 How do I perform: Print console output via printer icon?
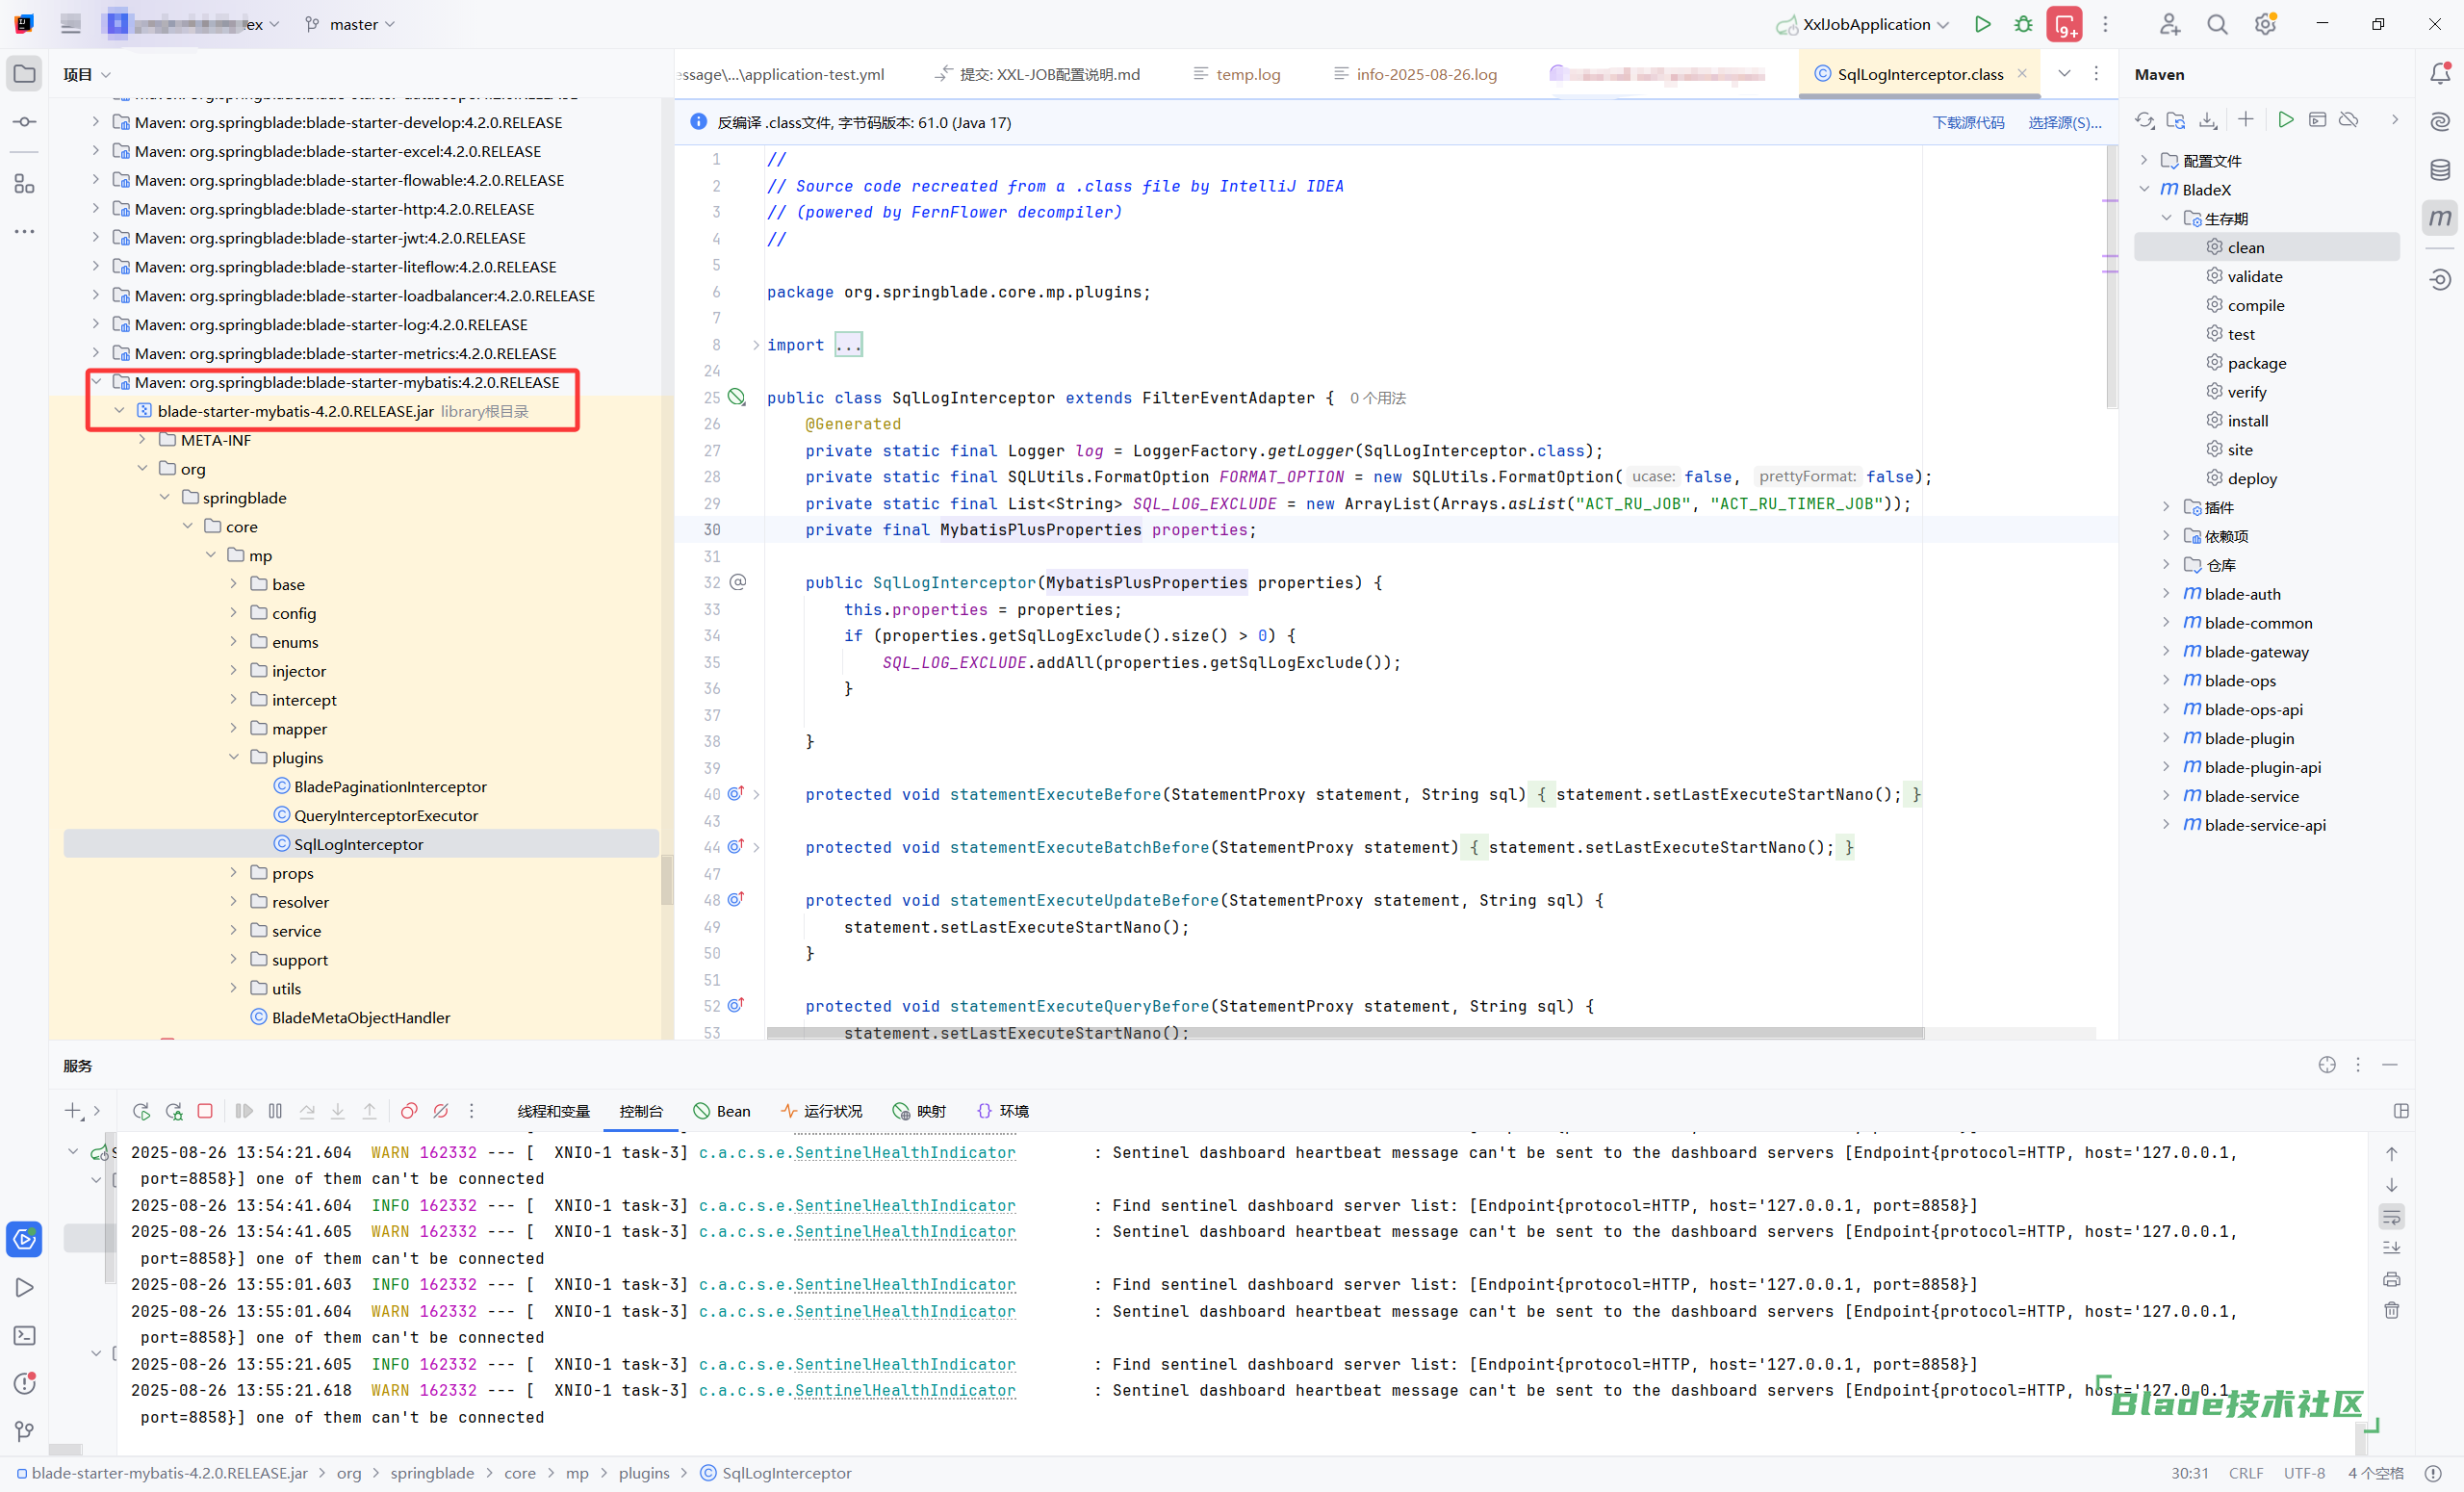(2392, 1279)
